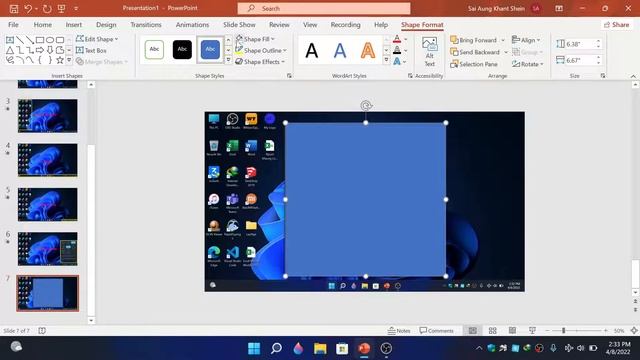Apply white outlined Abc shape style
640x360 pixels.
pos(154,49)
